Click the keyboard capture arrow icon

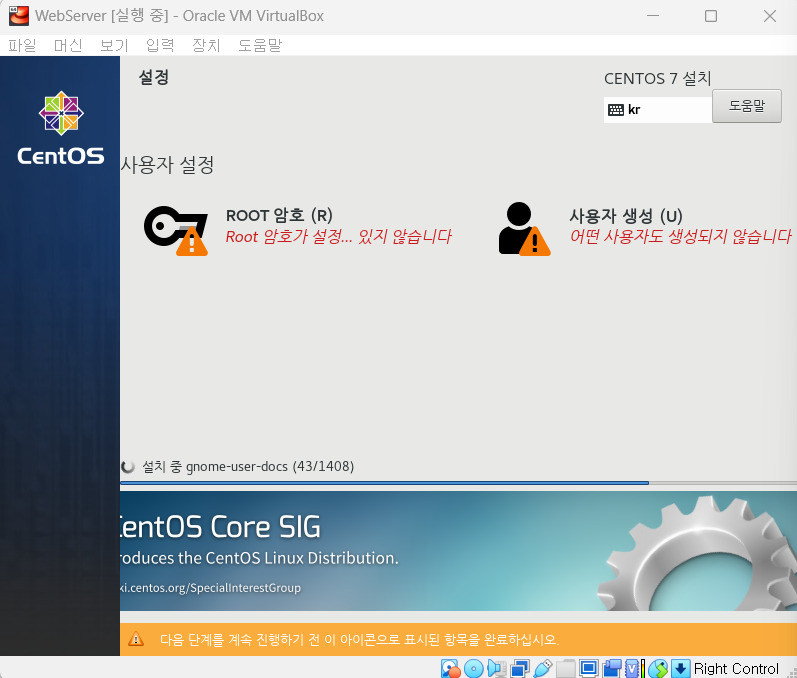[x=681, y=668]
